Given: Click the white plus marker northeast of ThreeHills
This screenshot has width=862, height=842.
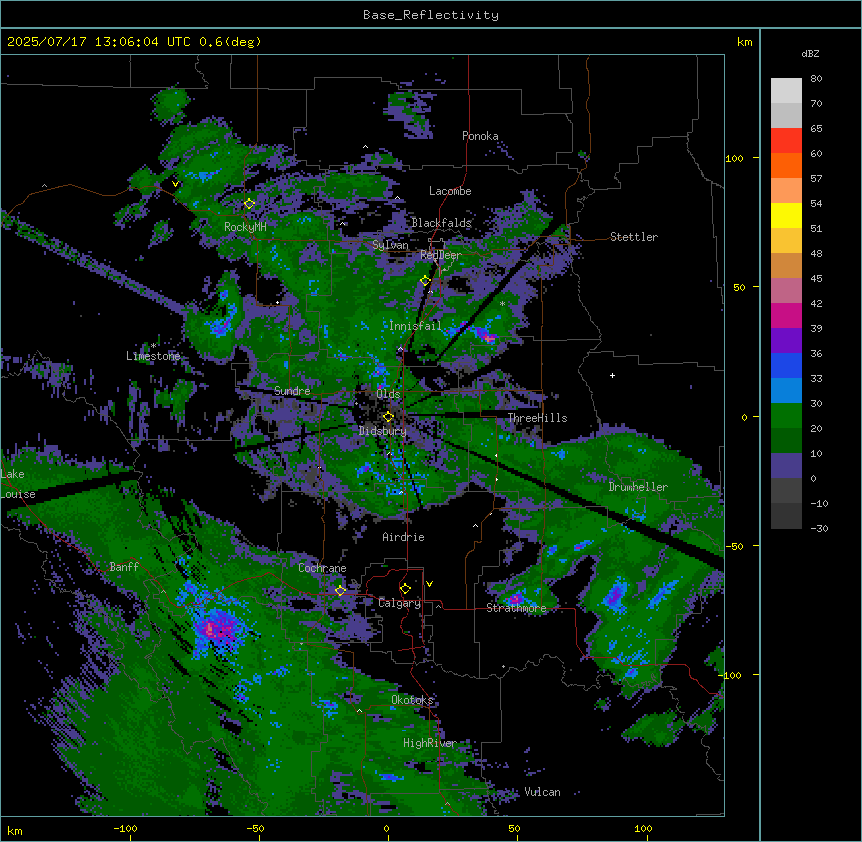Looking at the screenshot, I should pyautogui.click(x=612, y=375).
